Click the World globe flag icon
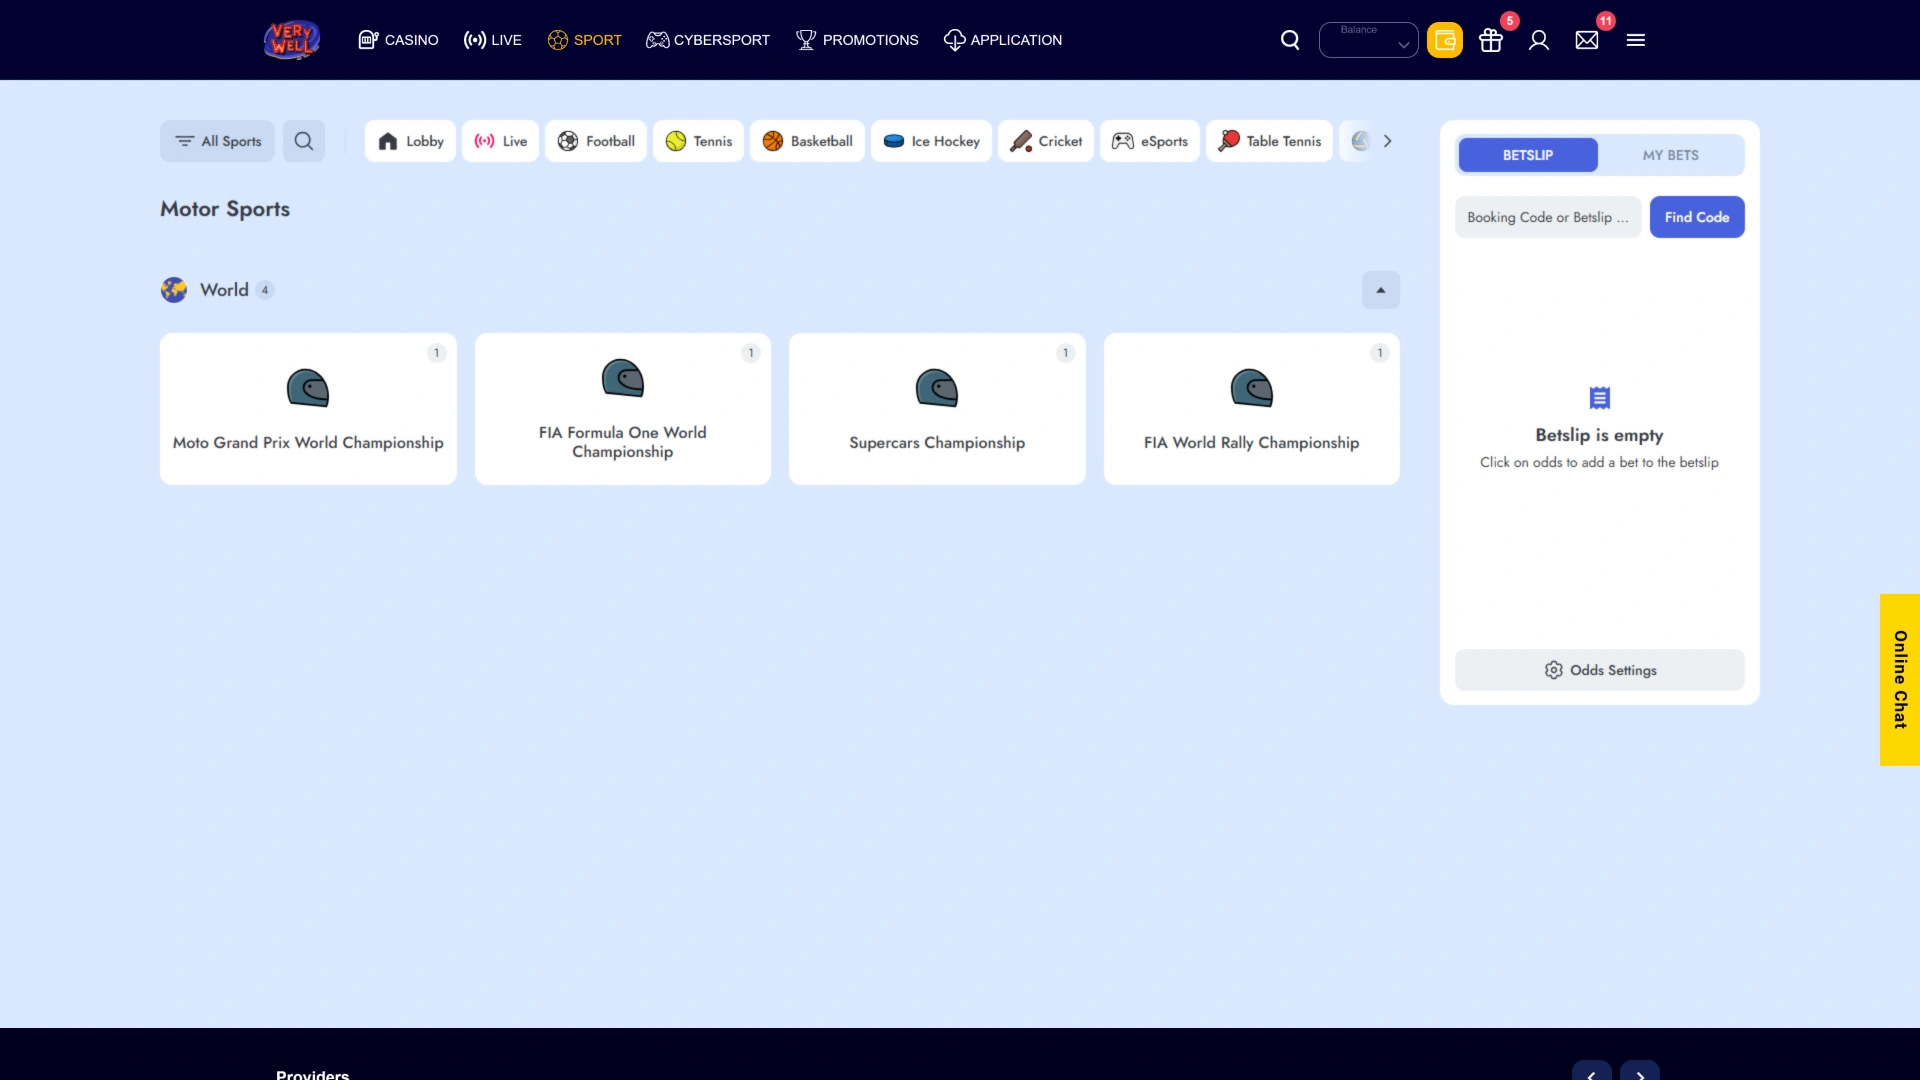The height and width of the screenshot is (1080, 1920). click(x=174, y=290)
